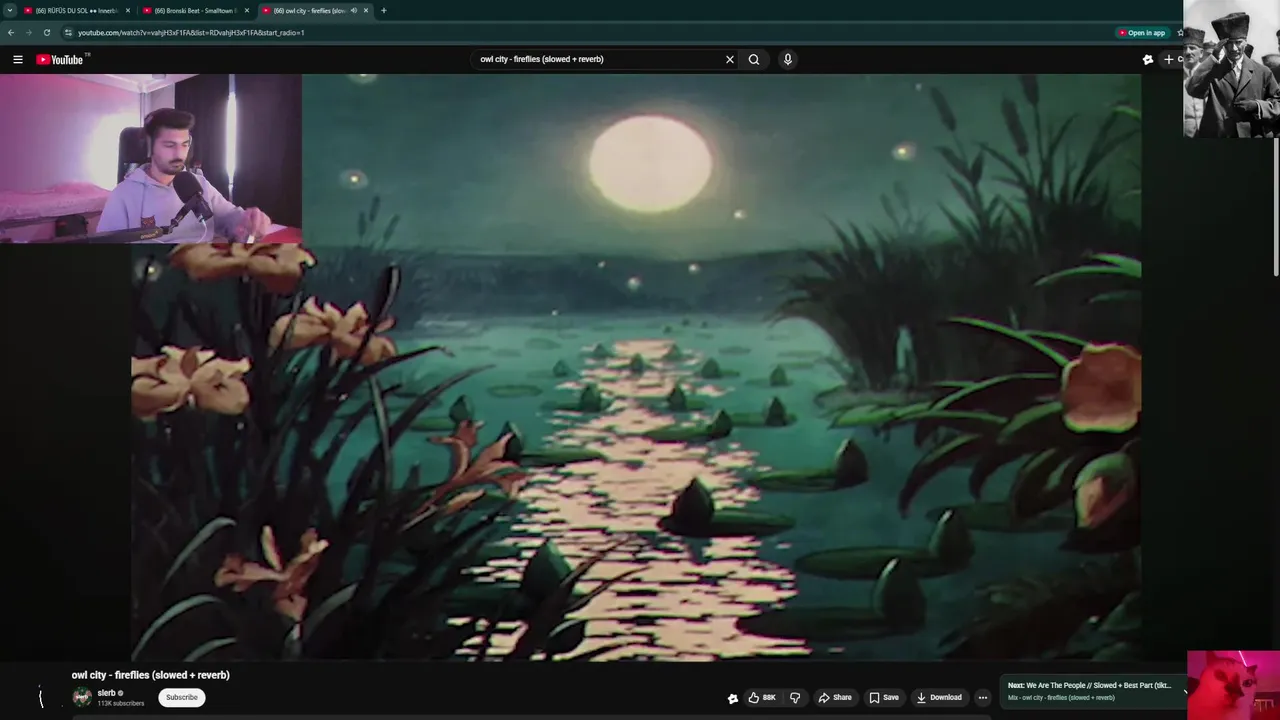The height and width of the screenshot is (720, 1280).
Task: Click Mix - owl city playlist label
Action: pyautogui.click(x=1061, y=697)
